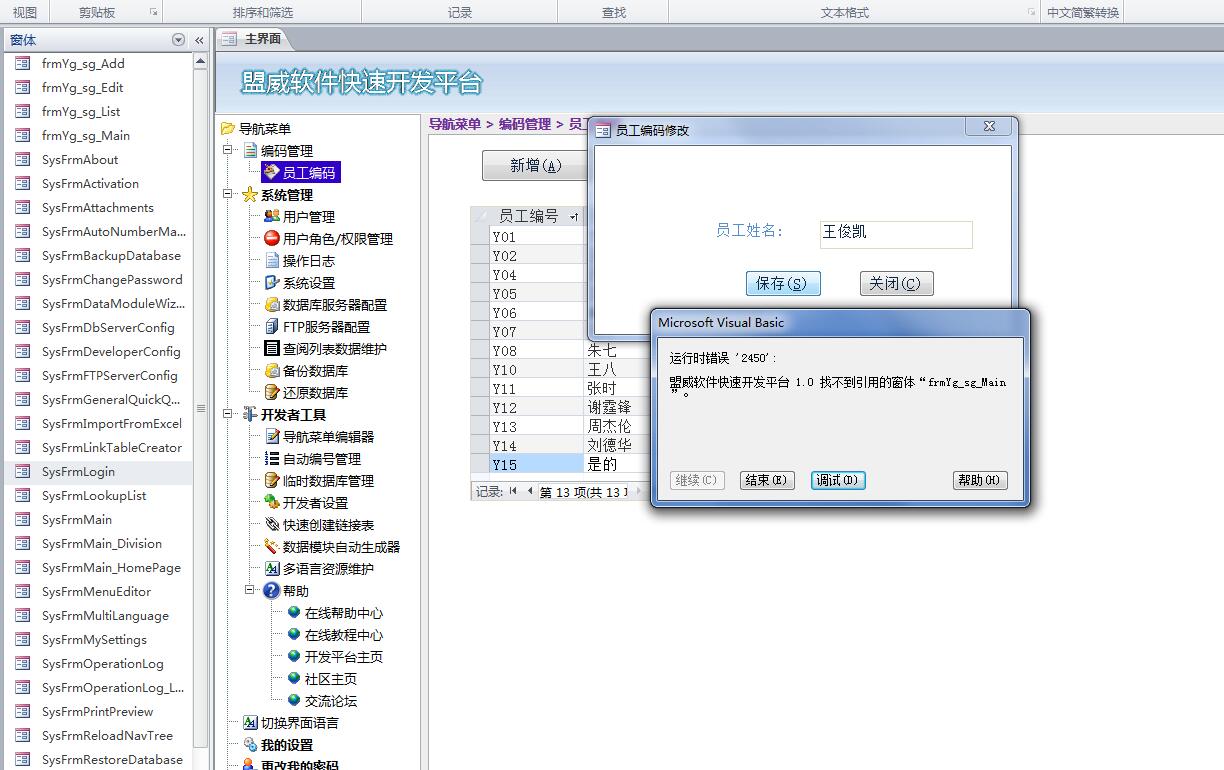This screenshot has height=770, width=1224.
Task: Open SysFrmAbout form icon
Action: pos(22,159)
